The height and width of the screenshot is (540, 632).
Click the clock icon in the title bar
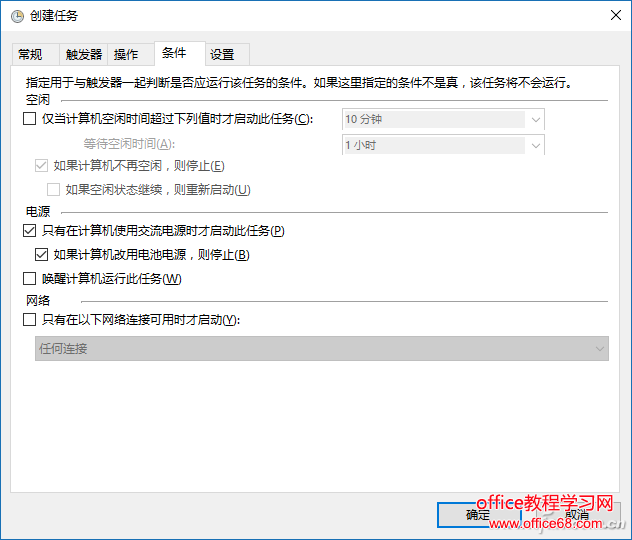pos(17,16)
